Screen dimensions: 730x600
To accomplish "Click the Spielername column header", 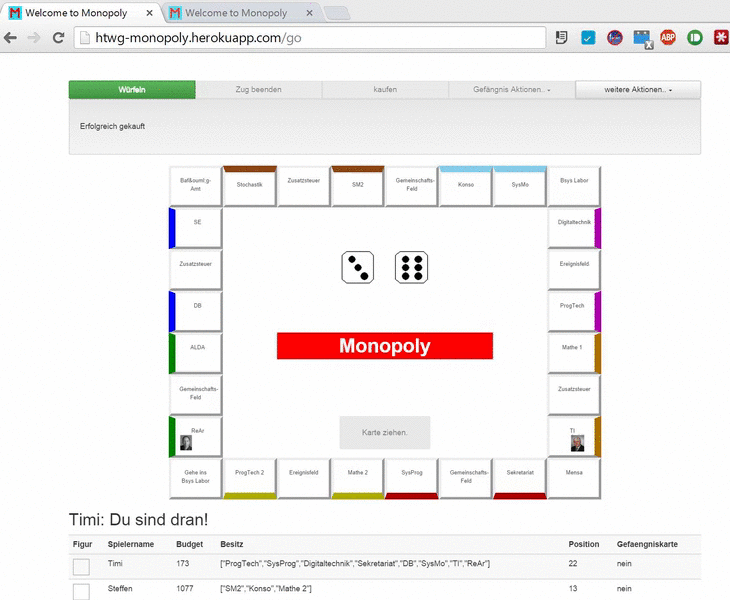I will pos(131,544).
